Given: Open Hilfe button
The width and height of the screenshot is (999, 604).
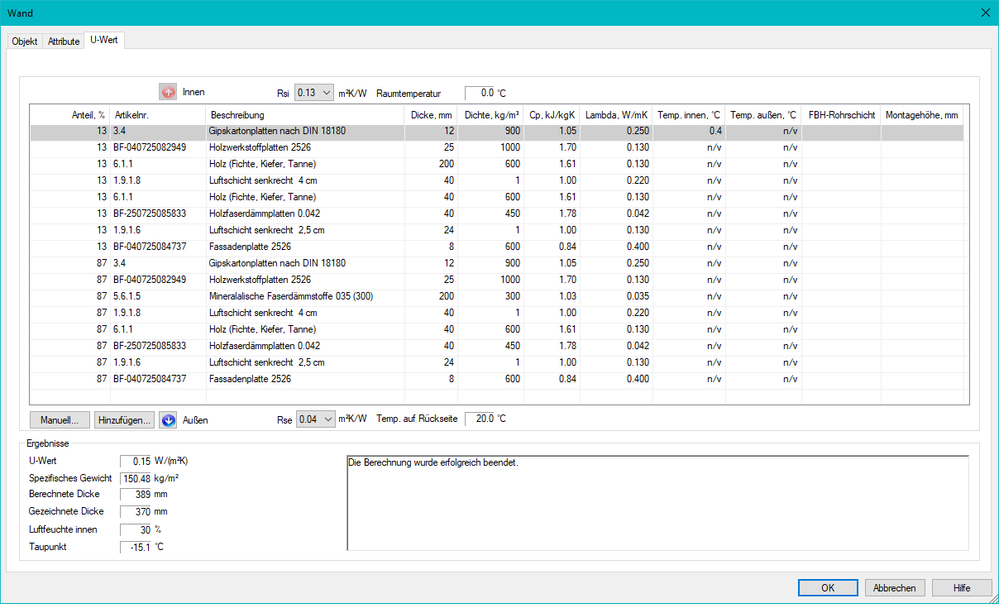Looking at the screenshot, I should click(962, 588).
